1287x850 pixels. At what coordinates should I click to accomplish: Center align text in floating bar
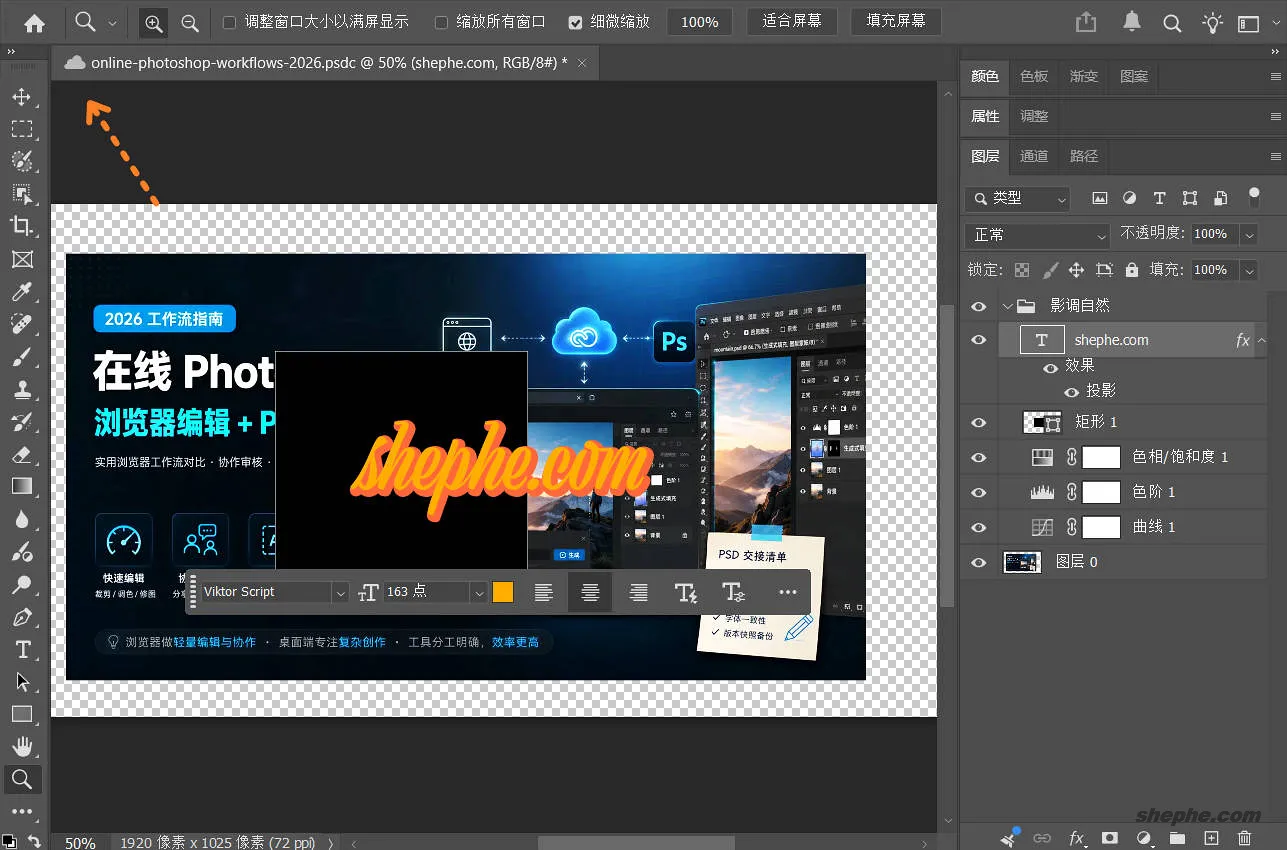590,592
